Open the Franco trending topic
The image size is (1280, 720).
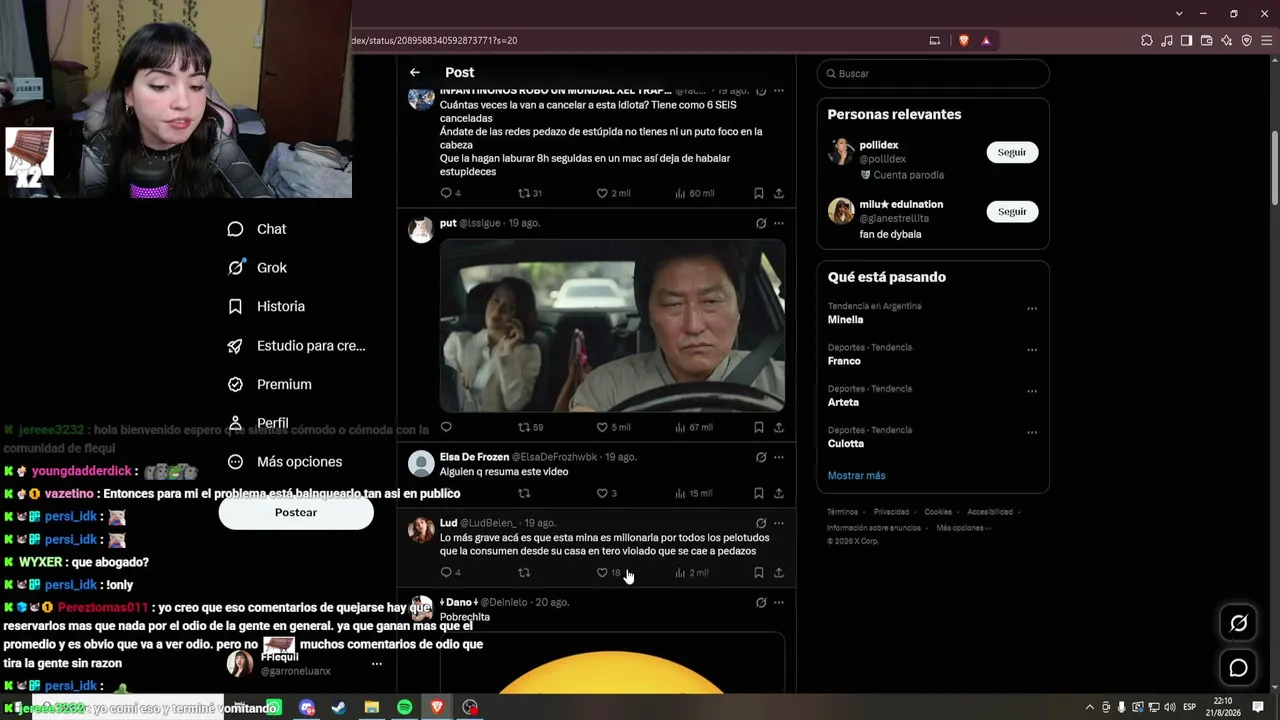pyautogui.click(x=844, y=361)
